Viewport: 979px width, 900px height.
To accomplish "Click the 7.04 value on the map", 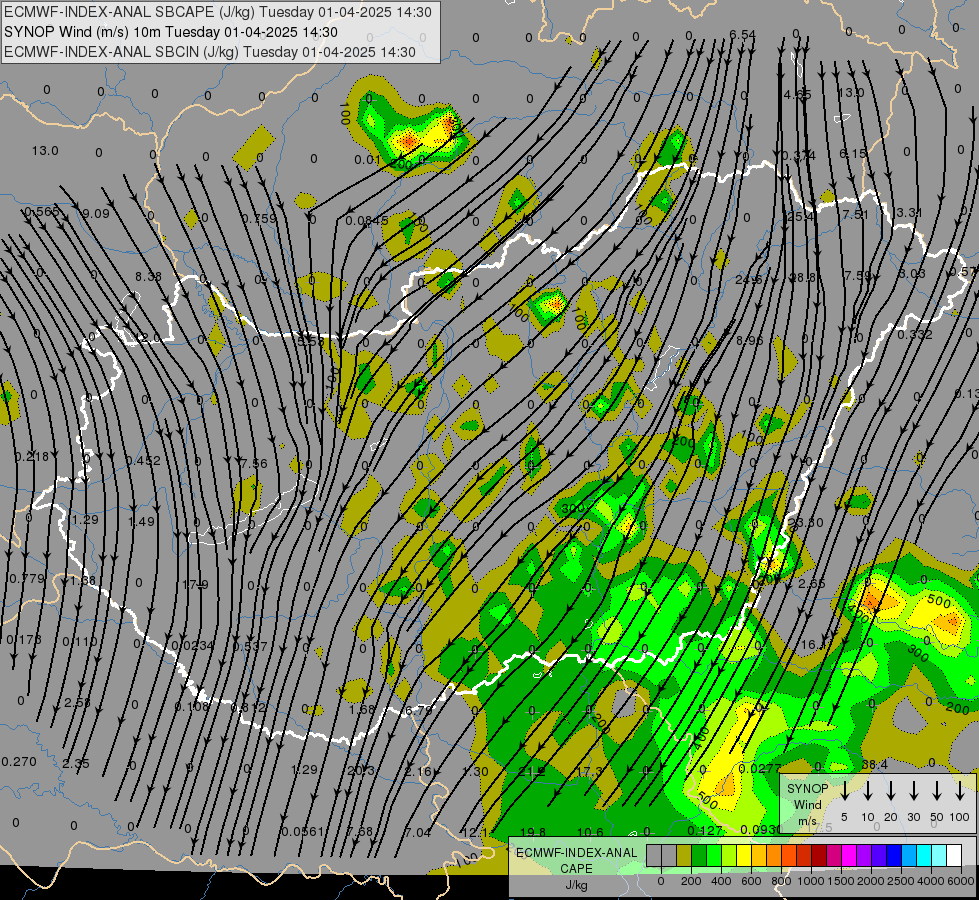I will [418, 833].
